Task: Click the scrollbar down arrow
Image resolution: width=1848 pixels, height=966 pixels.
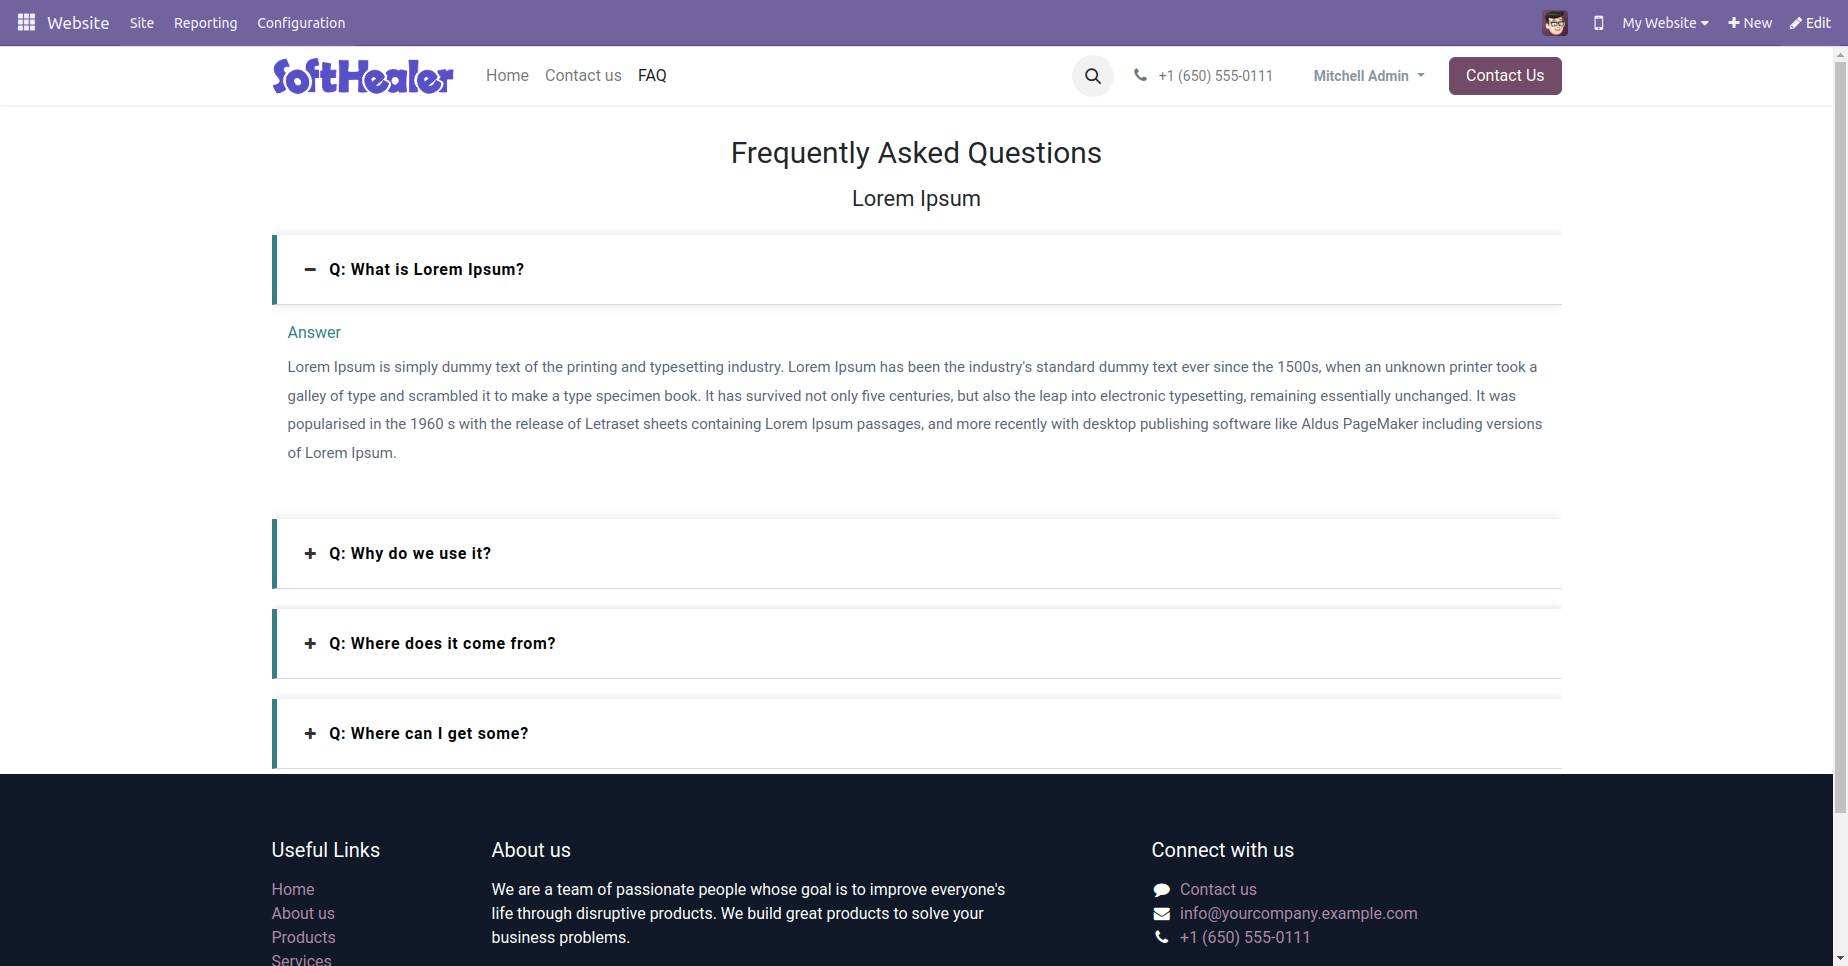Action: [1840, 959]
